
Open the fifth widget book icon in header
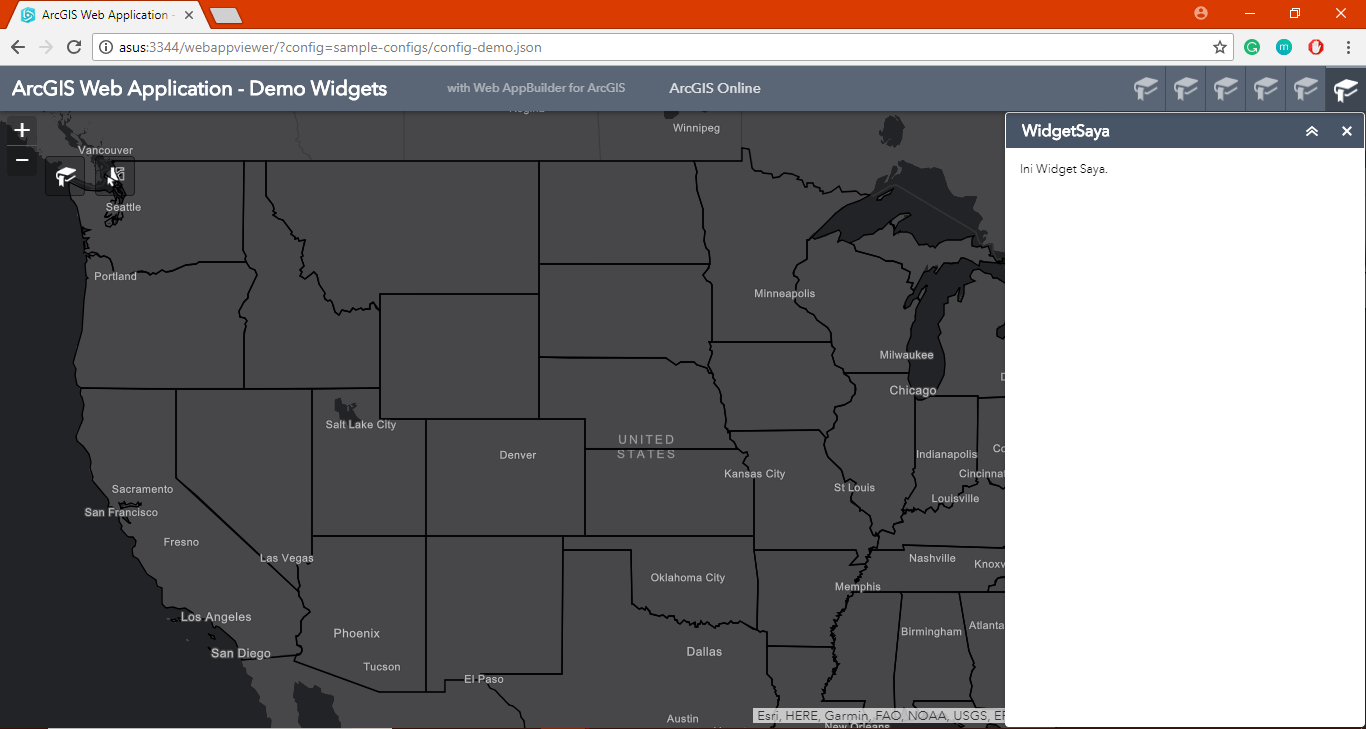1305,88
